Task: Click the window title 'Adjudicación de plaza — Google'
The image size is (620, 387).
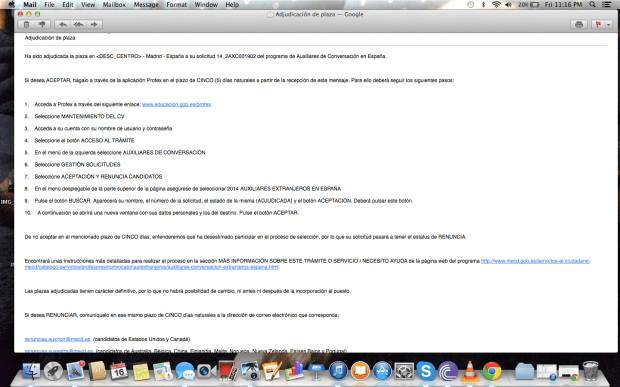Action: point(319,14)
